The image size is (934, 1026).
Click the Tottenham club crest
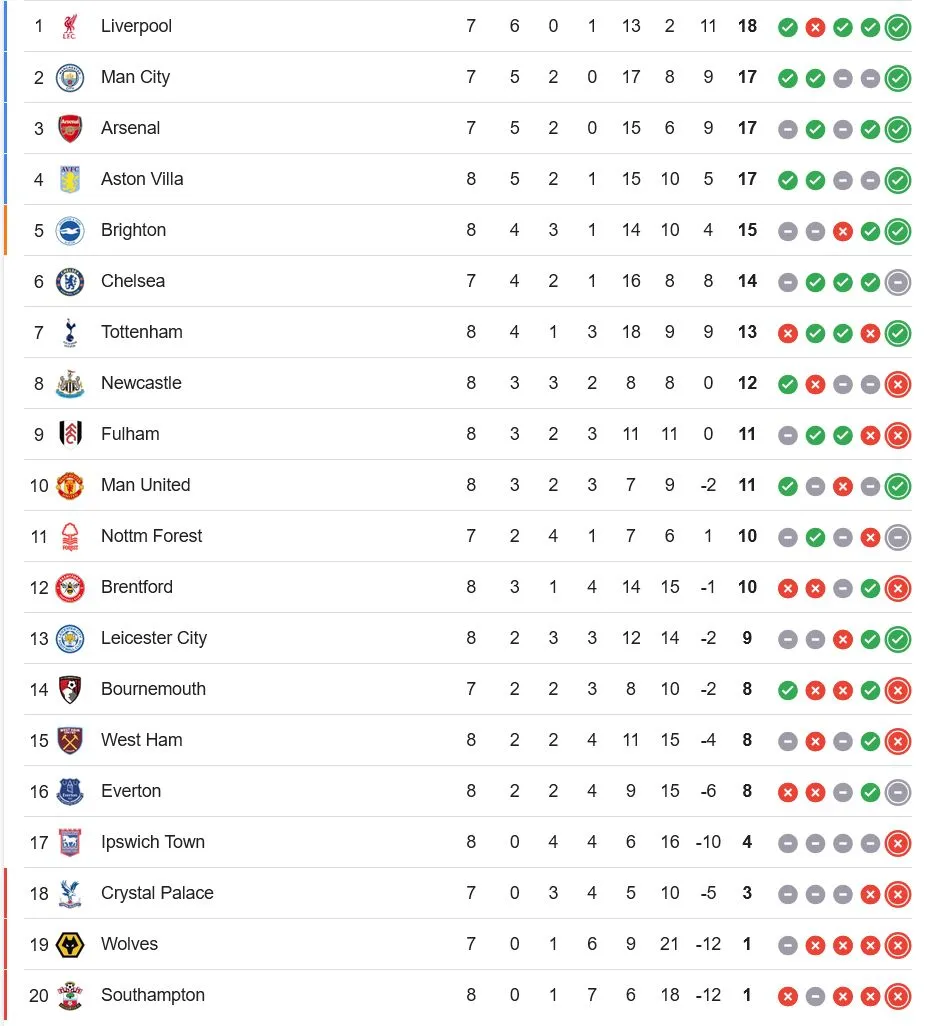point(68,332)
